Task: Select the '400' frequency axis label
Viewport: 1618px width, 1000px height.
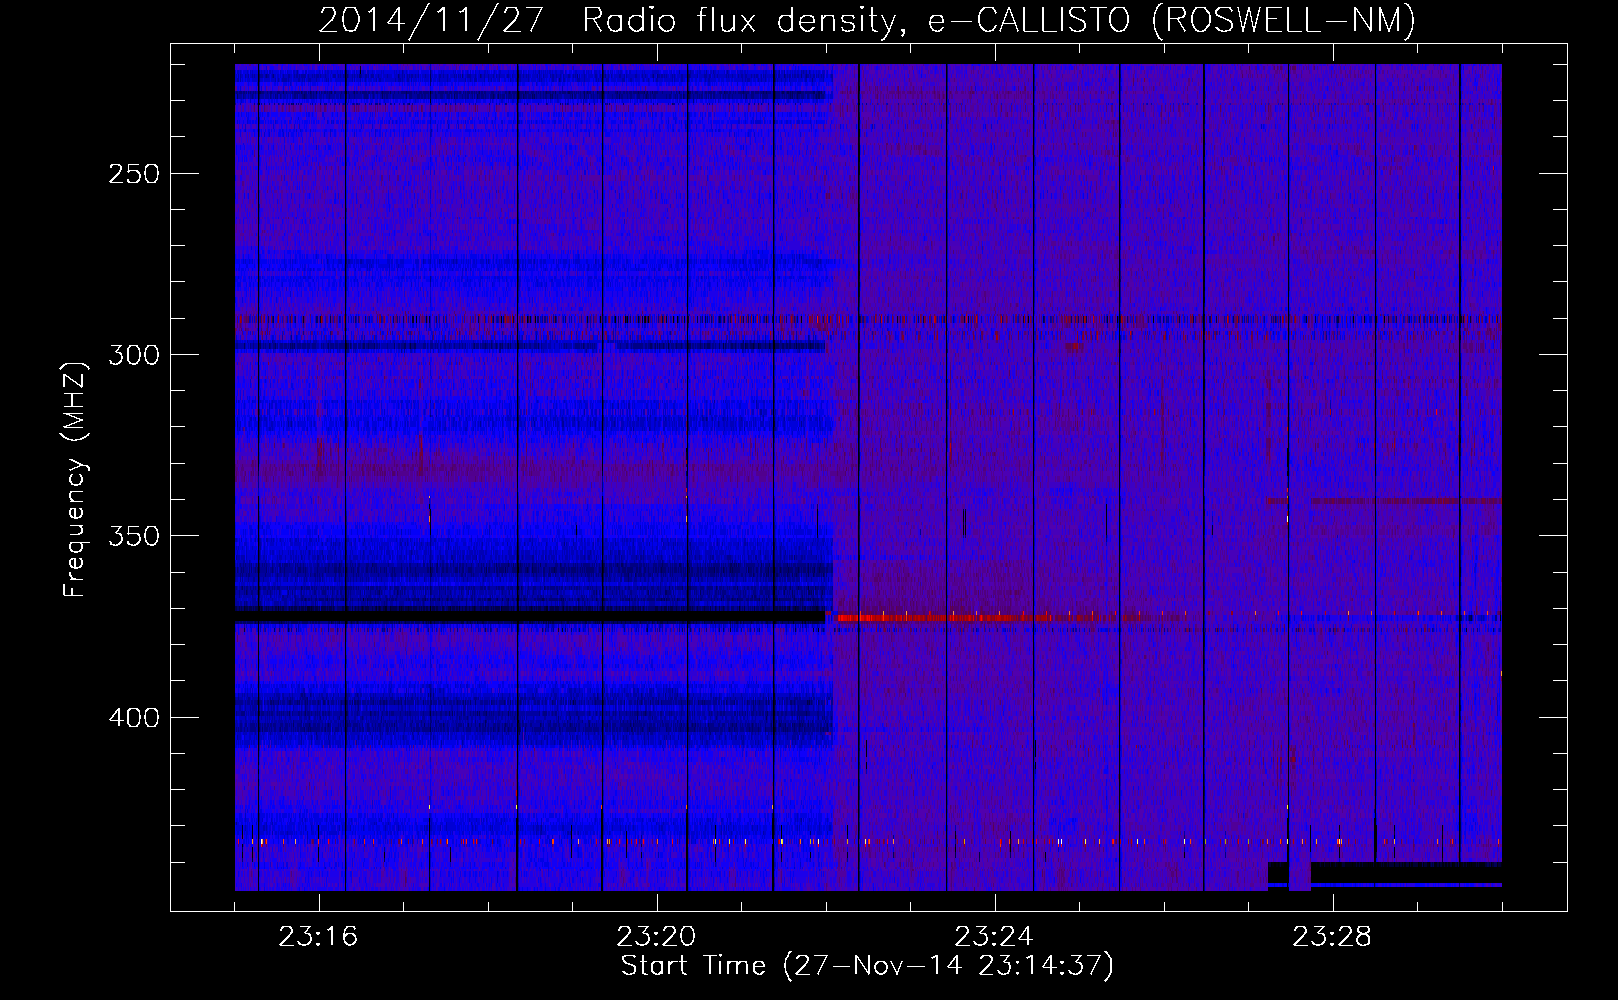Action: 133,718
